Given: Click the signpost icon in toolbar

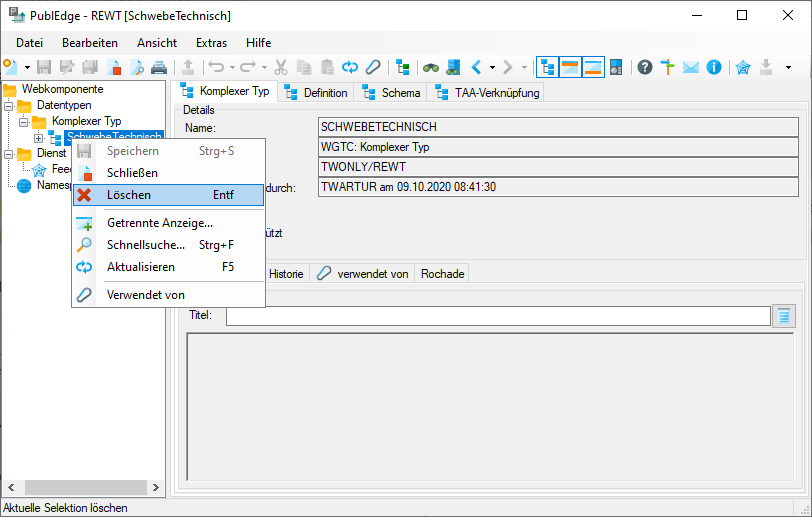Looking at the screenshot, I should click(668, 67).
